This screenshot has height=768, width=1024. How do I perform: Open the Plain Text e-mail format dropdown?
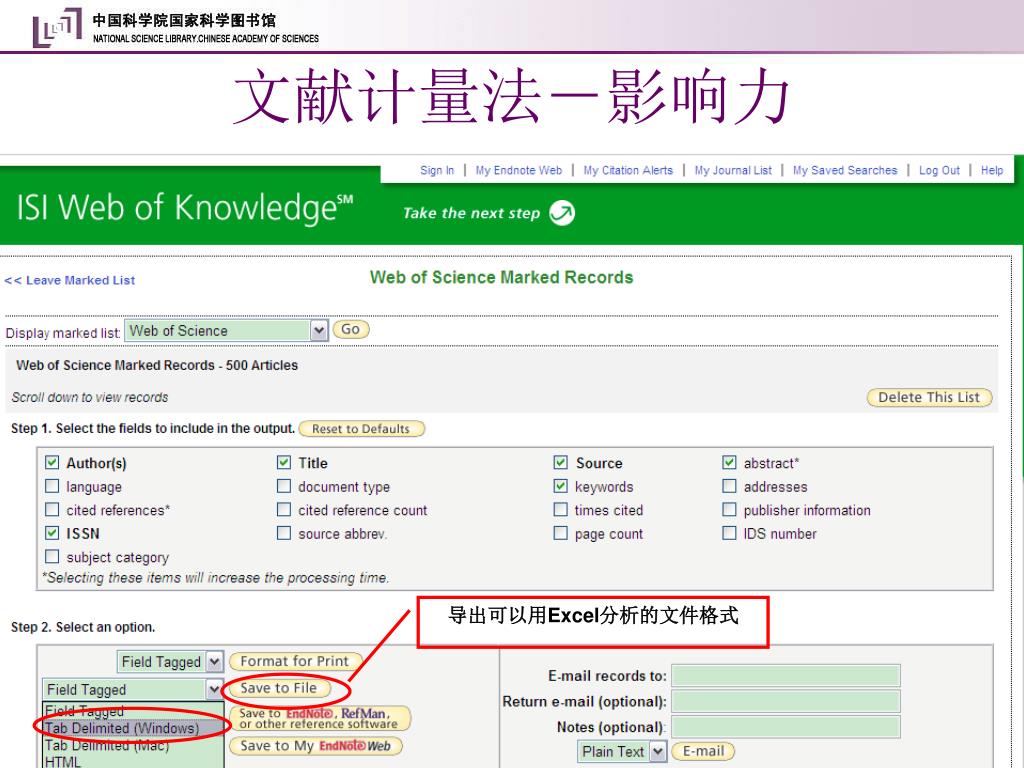point(622,752)
